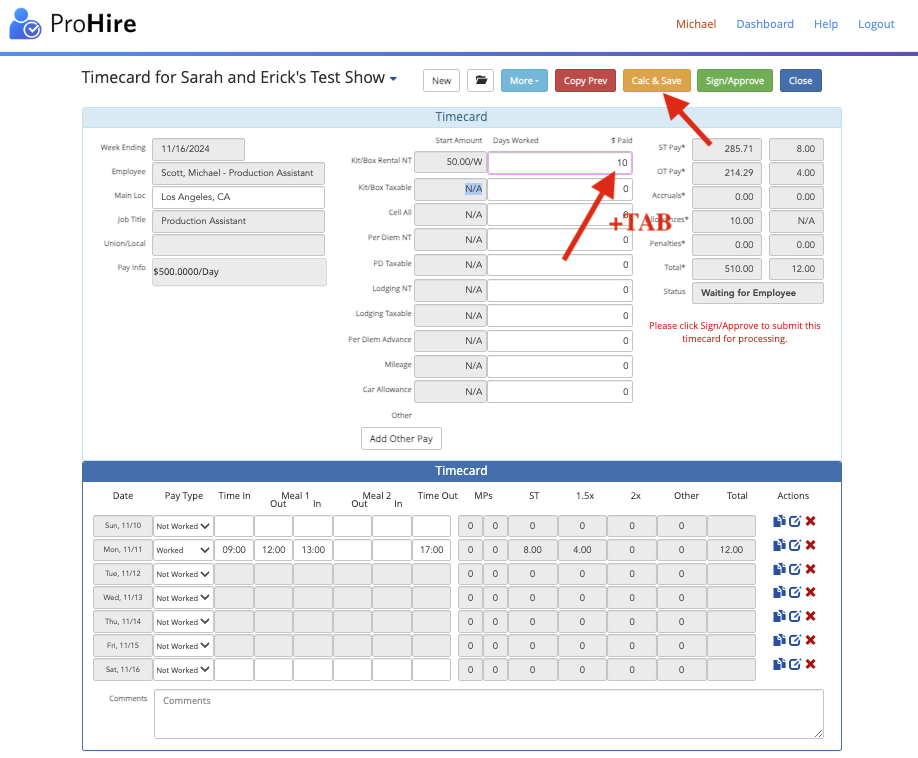Screen dimensions: 918x758
Task: Open Pay Type dropdown for Sat, 11/16
Action: [183, 670]
